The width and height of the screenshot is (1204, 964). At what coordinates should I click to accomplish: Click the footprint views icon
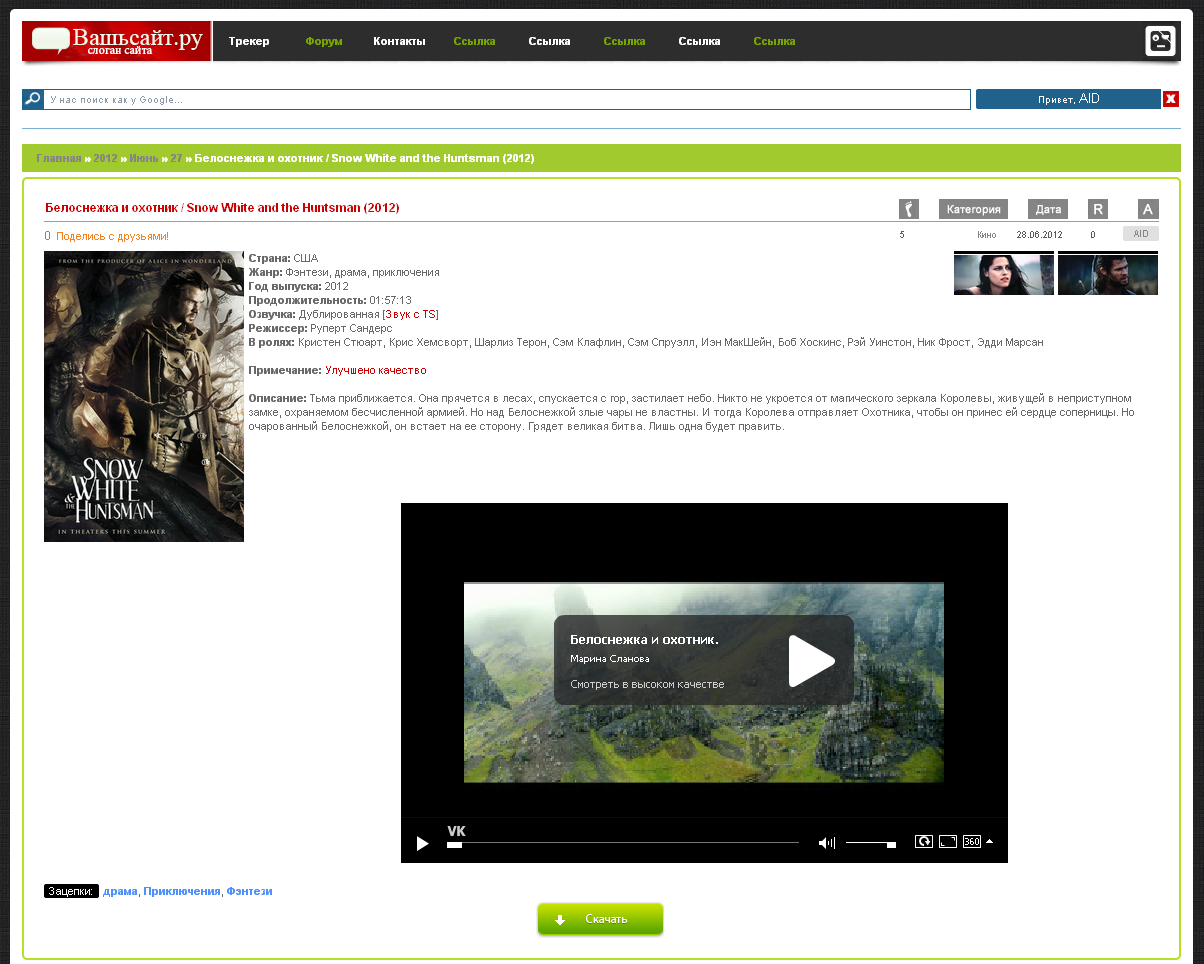coord(908,209)
